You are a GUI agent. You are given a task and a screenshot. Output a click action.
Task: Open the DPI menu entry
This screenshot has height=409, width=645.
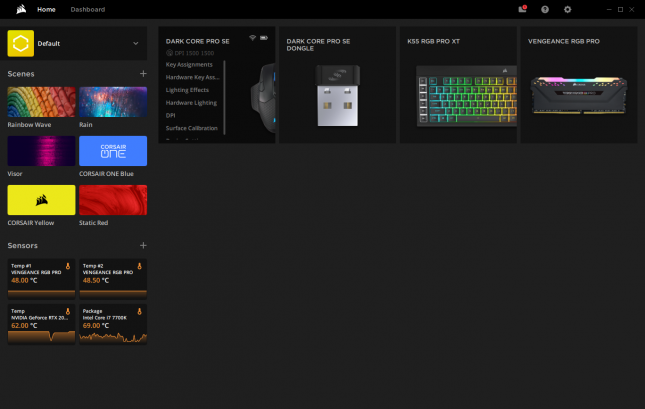pyautogui.click(x=170, y=116)
